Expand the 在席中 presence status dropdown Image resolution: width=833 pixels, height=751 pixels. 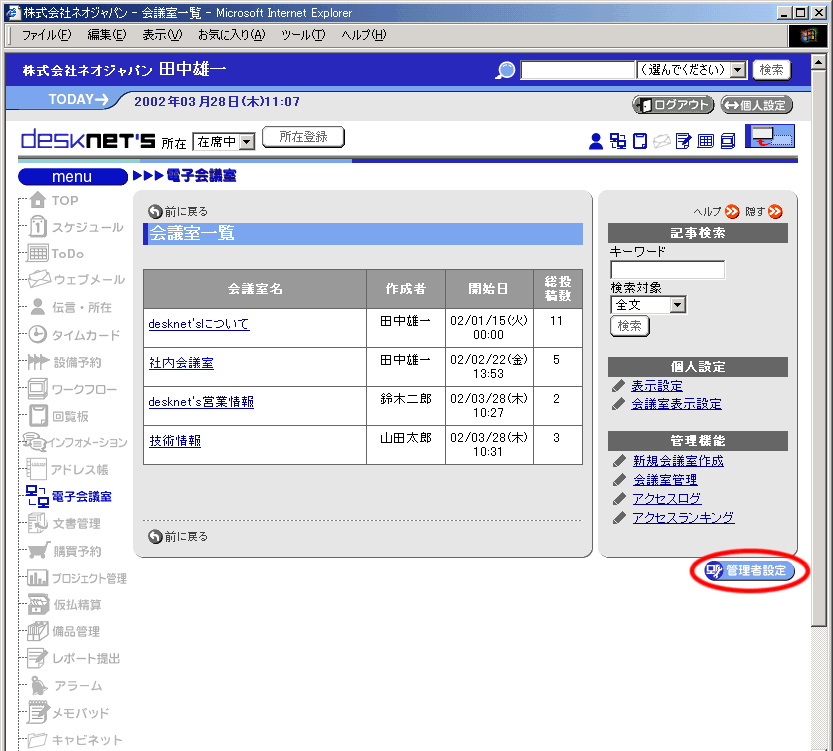[x=247, y=142]
